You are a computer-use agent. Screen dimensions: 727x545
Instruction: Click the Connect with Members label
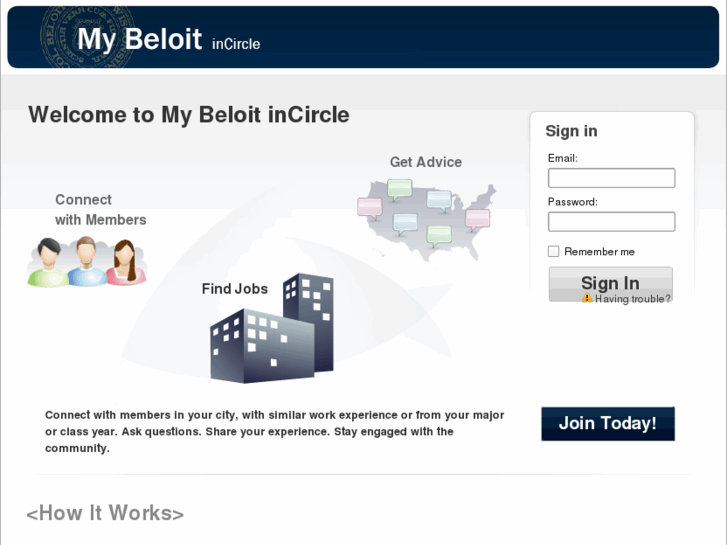[100, 210]
